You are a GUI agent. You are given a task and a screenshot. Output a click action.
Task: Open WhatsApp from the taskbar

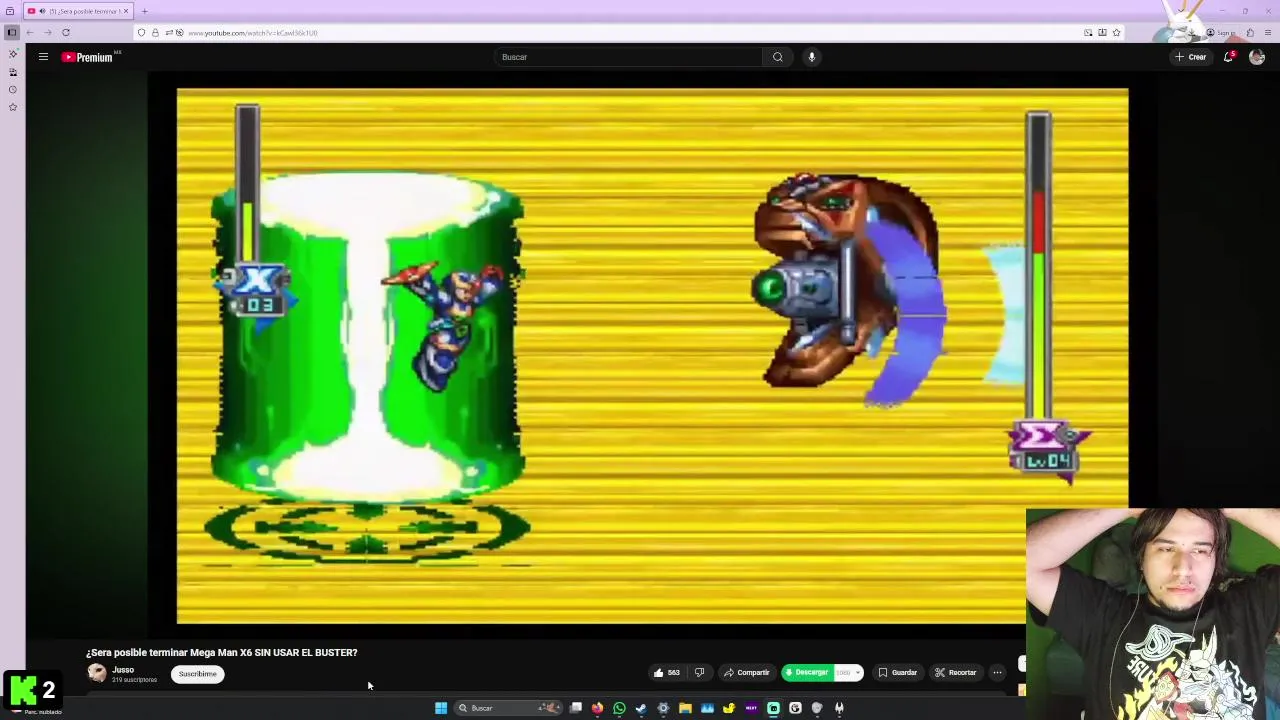619,708
